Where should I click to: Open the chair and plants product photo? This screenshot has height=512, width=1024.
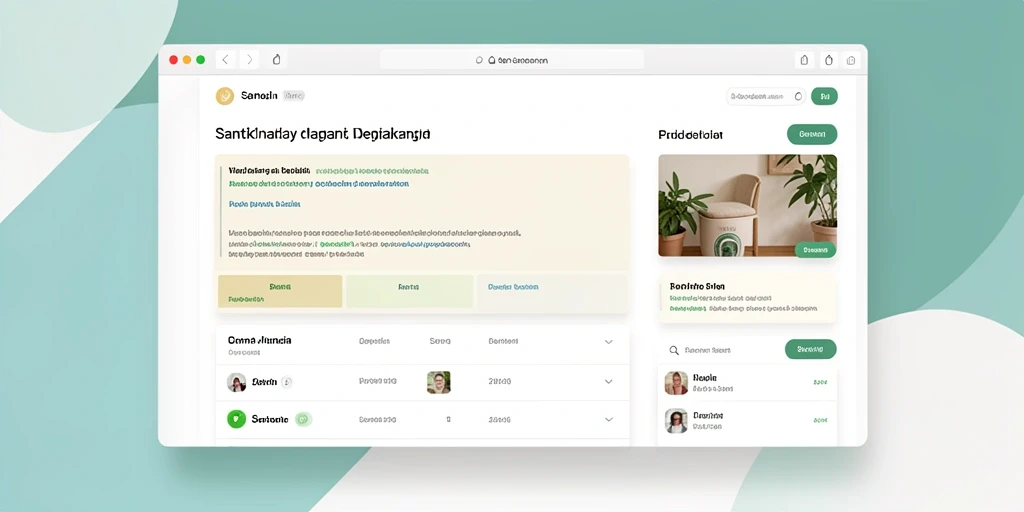pyautogui.click(x=747, y=206)
